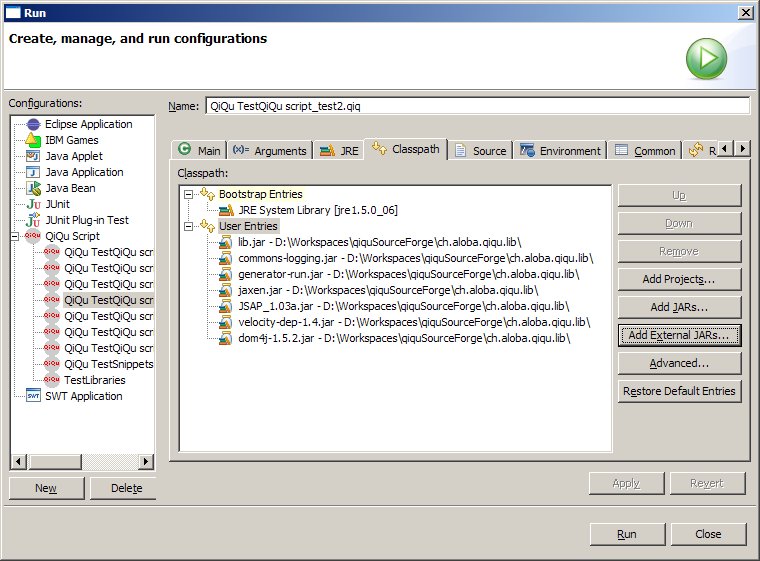Click the JSAP_1.03a.jar entry icon
Viewport: 760px width, 561px height.
tap(225, 306)
